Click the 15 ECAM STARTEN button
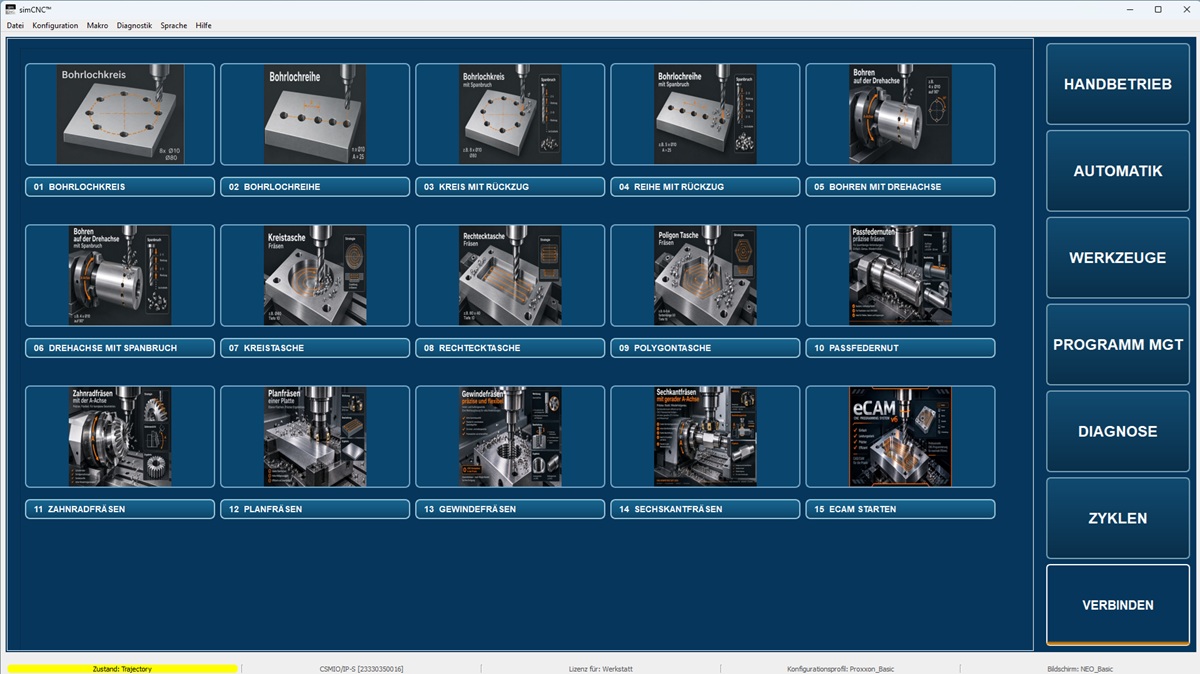This screenshot has width=1200, height=674. pyautogui.click(x=900, y=509)
